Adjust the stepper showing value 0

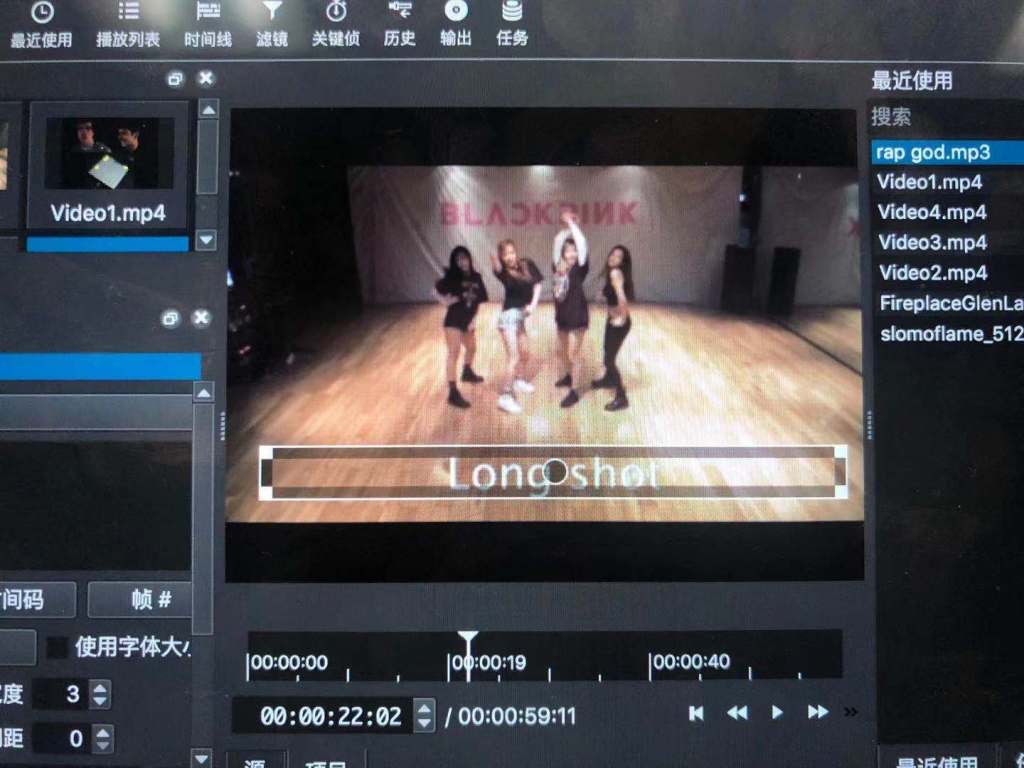(x=100, y=739)
